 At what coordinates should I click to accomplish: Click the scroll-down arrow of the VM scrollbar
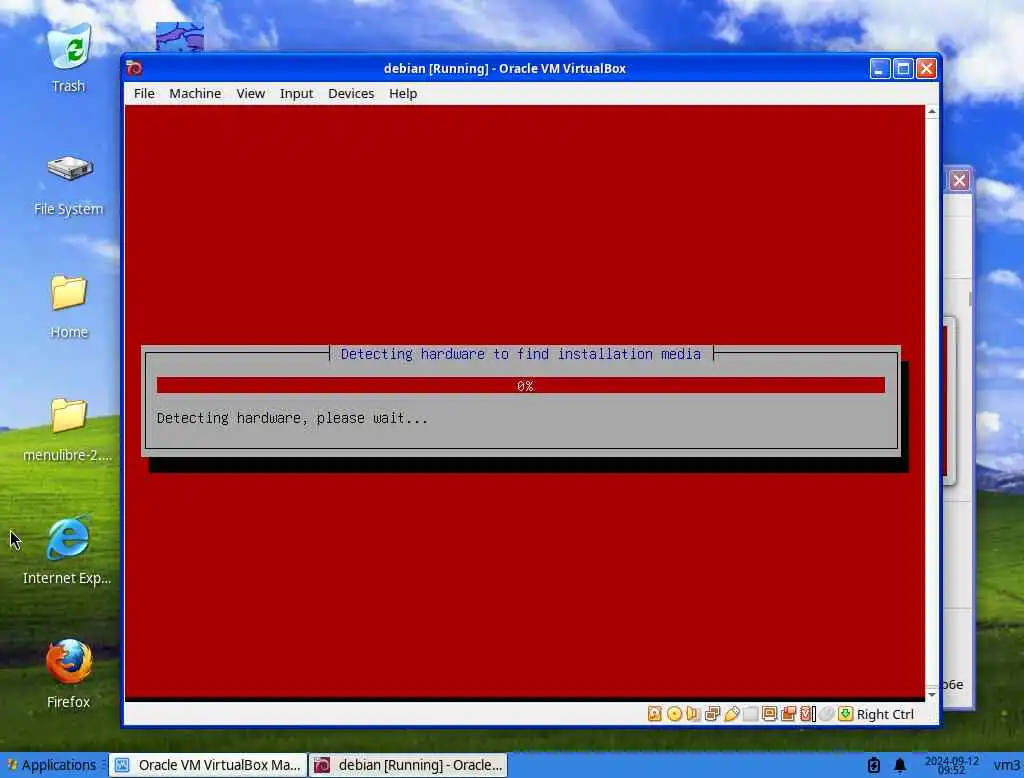click(x=932, y=694)
